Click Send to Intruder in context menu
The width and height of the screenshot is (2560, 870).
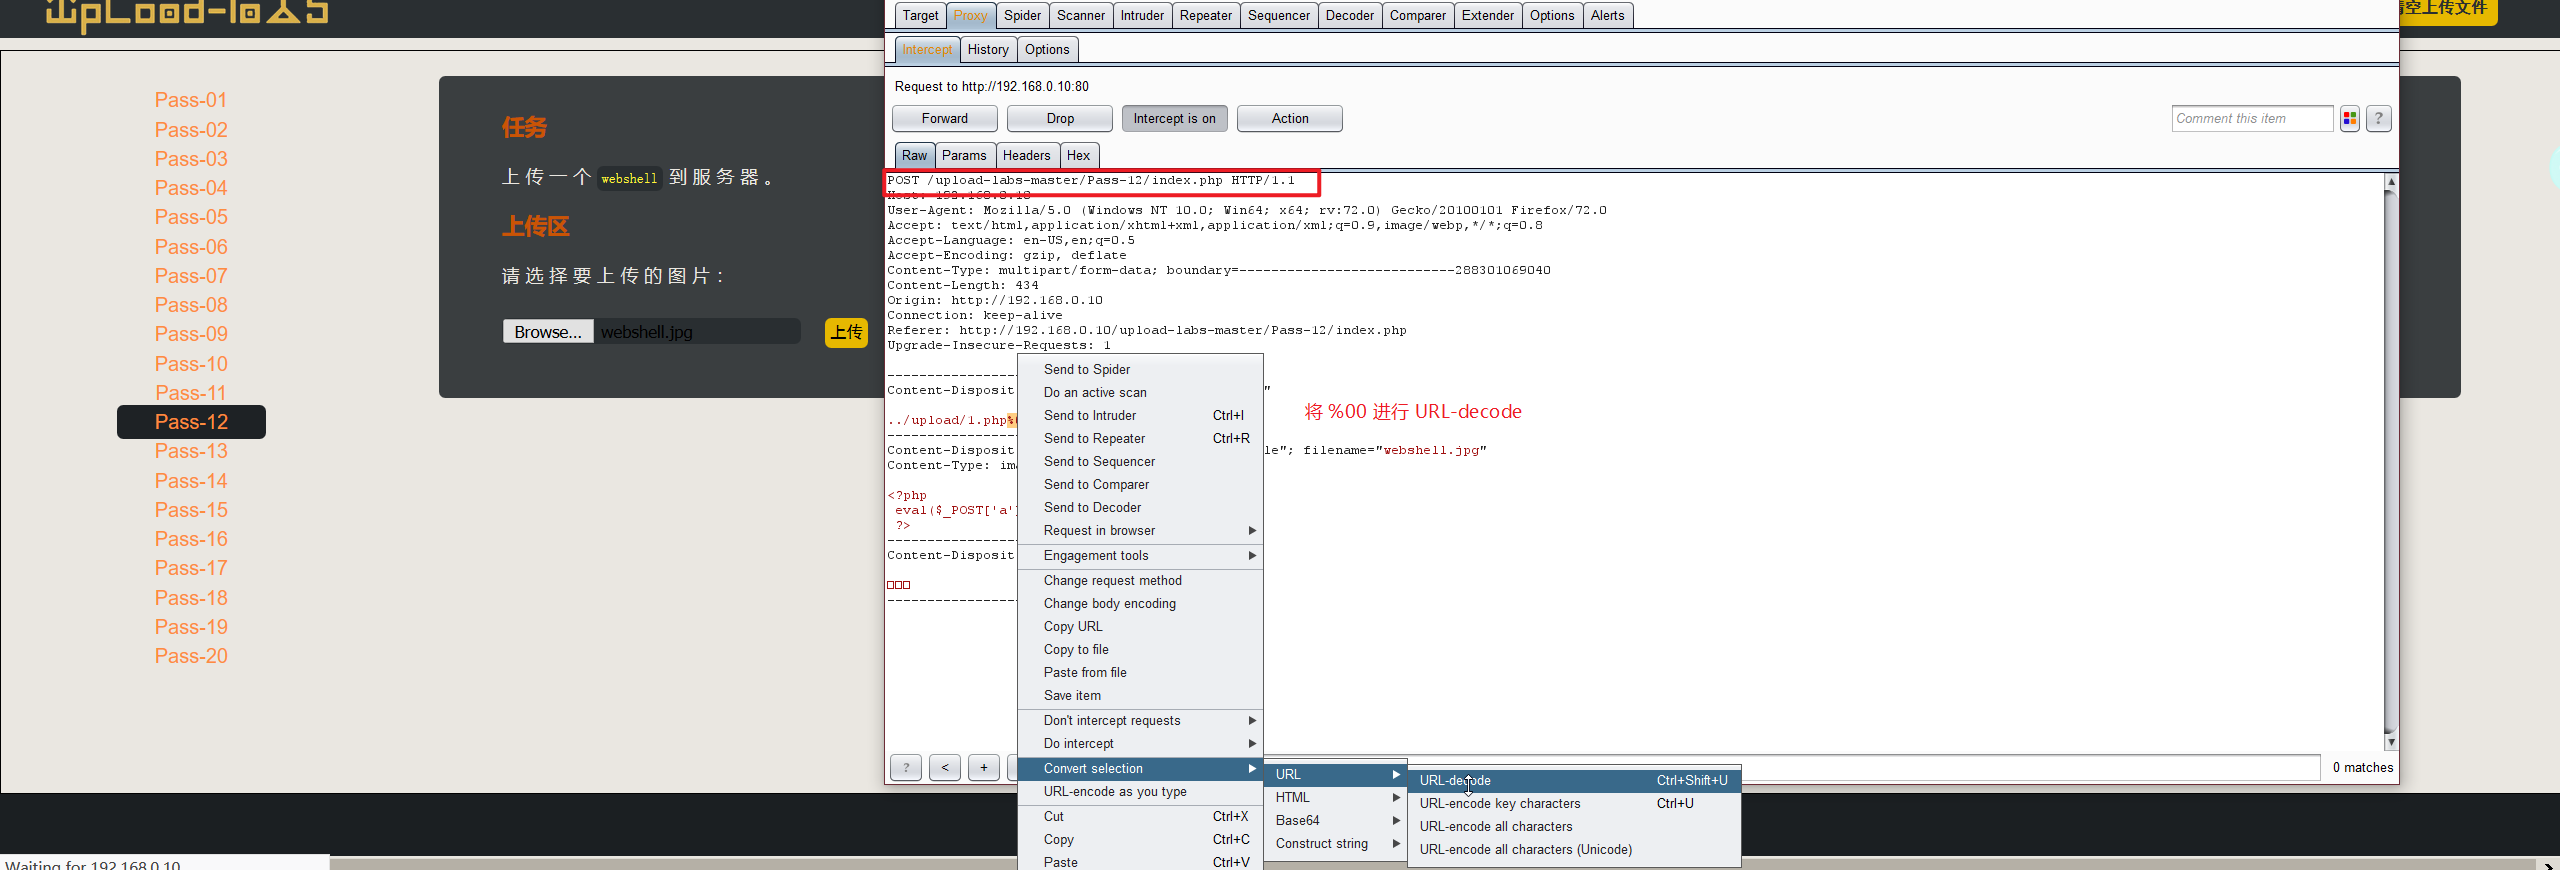[x=1140, y=416]
